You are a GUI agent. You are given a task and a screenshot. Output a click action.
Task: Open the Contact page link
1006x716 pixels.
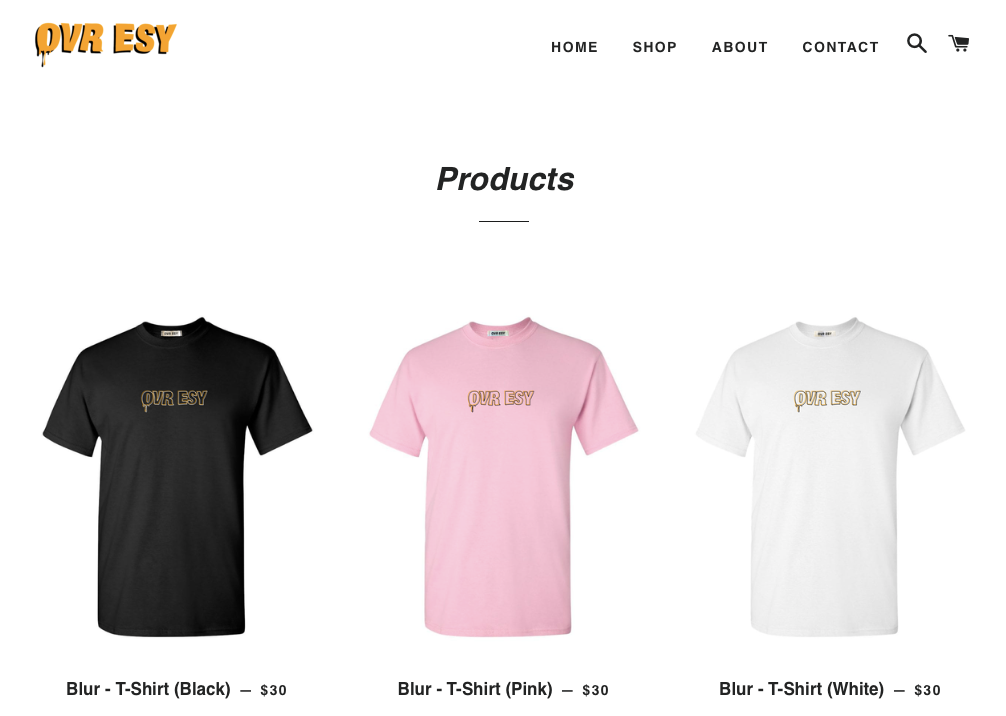840,47
